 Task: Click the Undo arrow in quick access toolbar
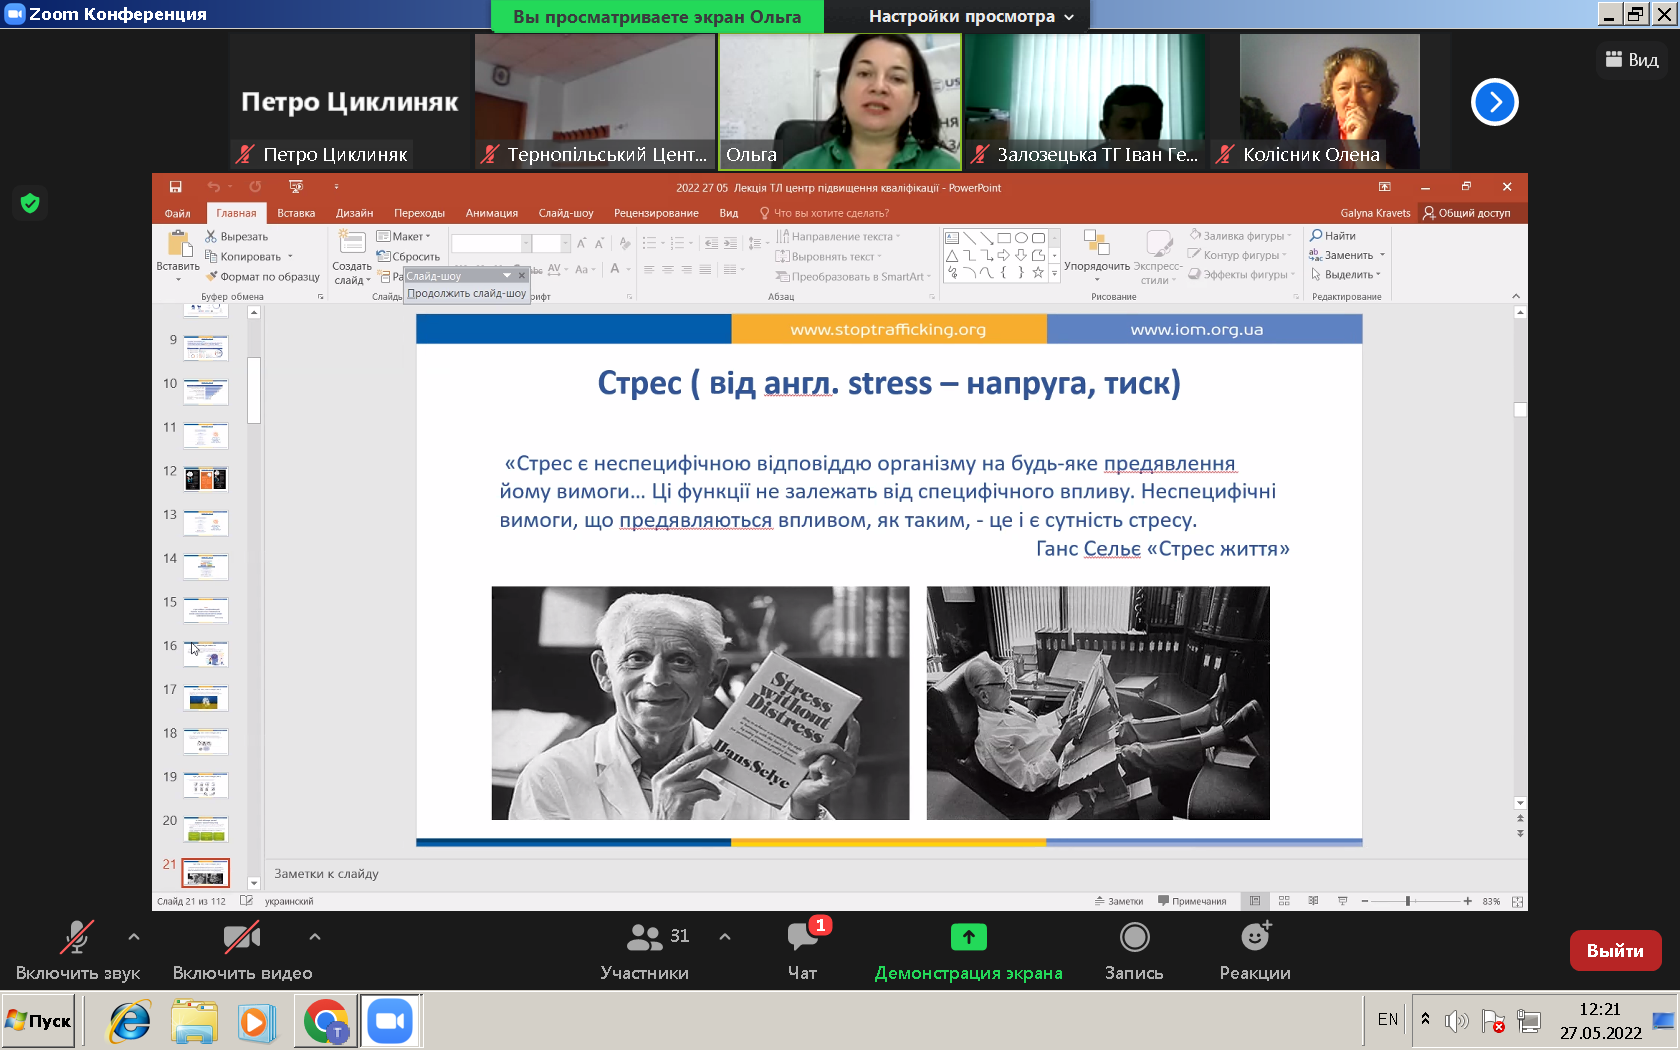[213, 187]
